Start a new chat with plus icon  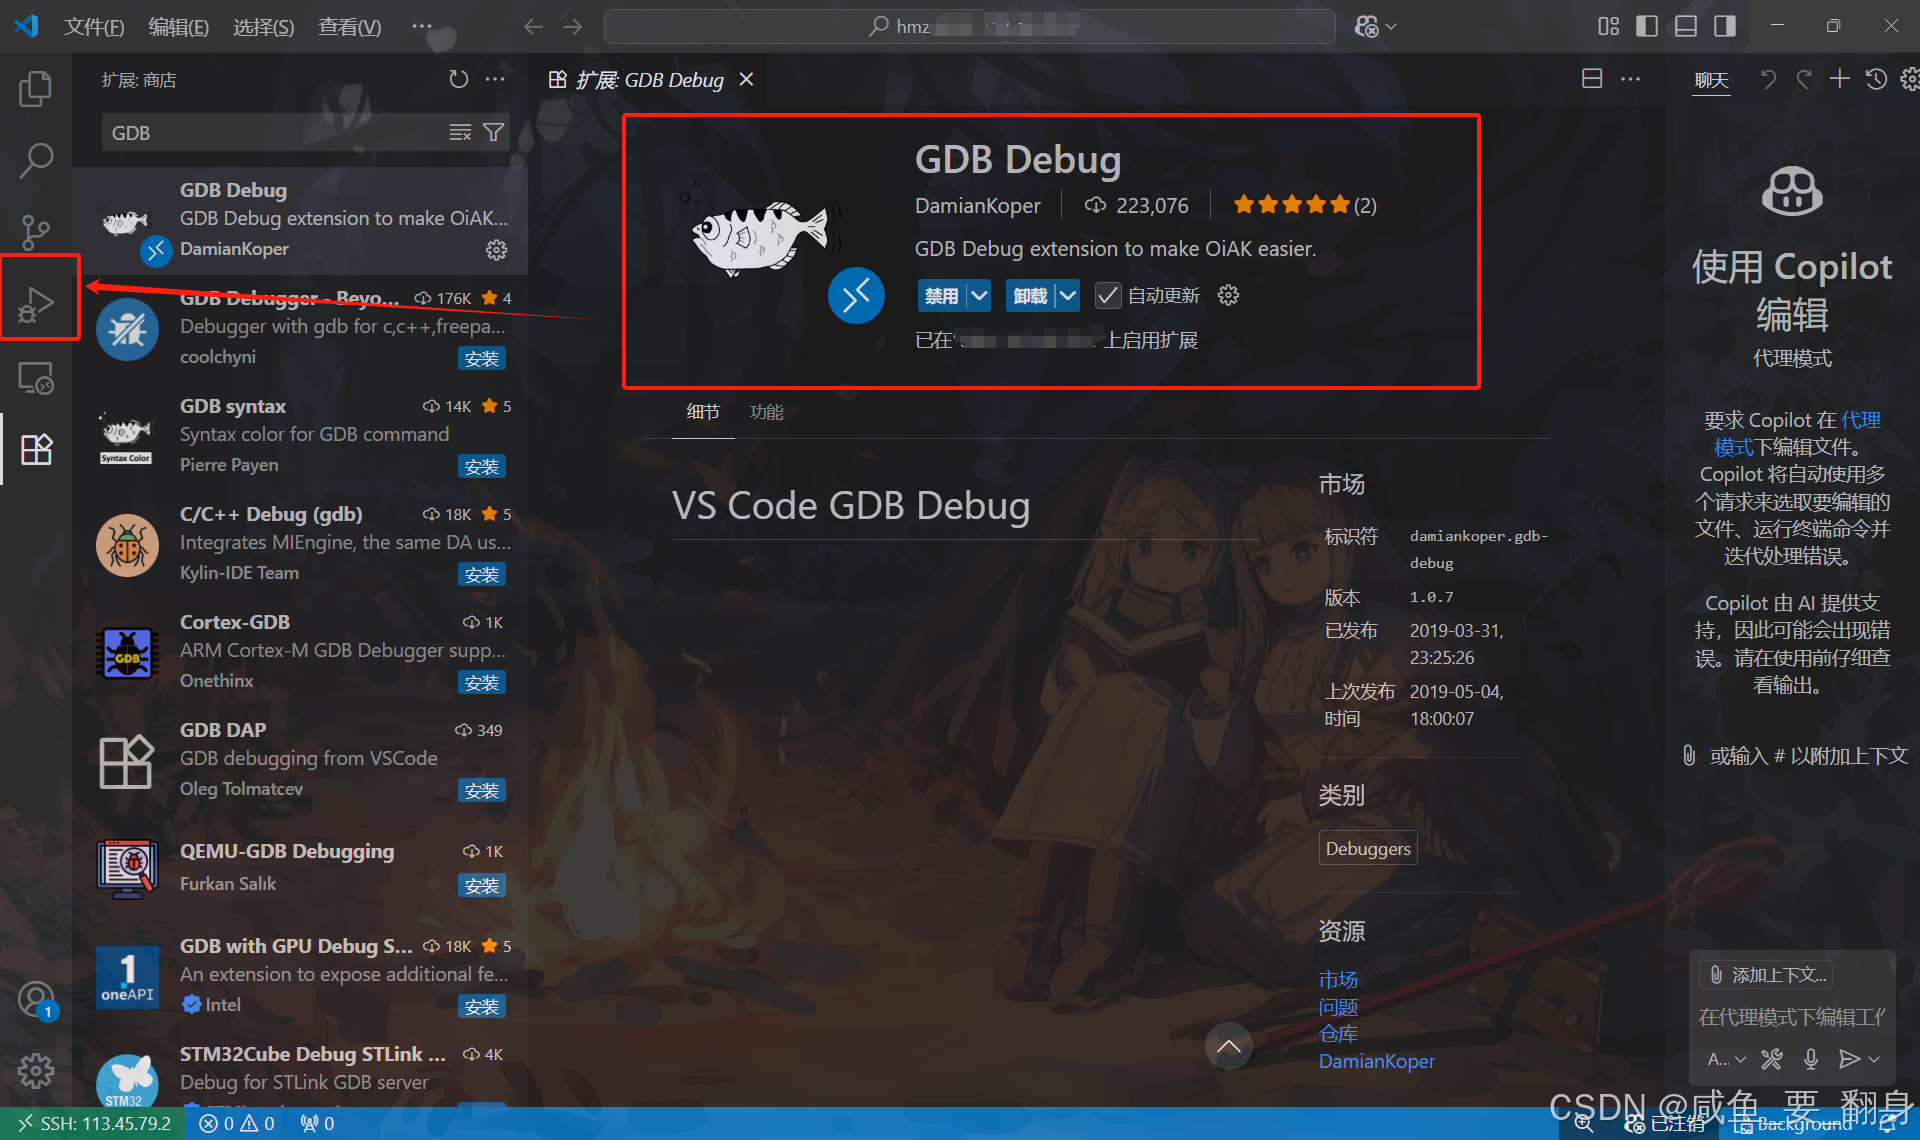(x=1840, y=79)
